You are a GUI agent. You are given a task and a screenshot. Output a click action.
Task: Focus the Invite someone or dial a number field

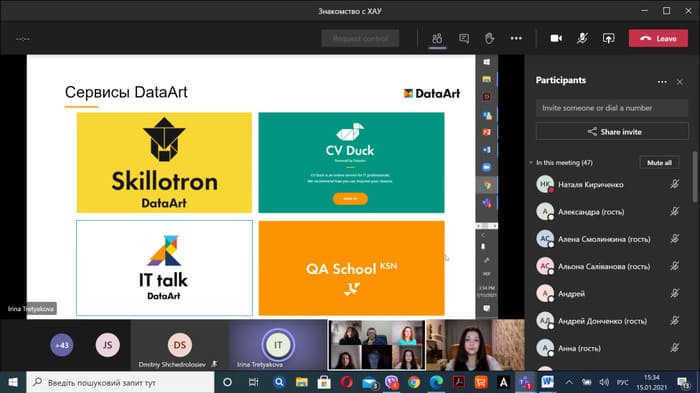(x=612, y=108)
